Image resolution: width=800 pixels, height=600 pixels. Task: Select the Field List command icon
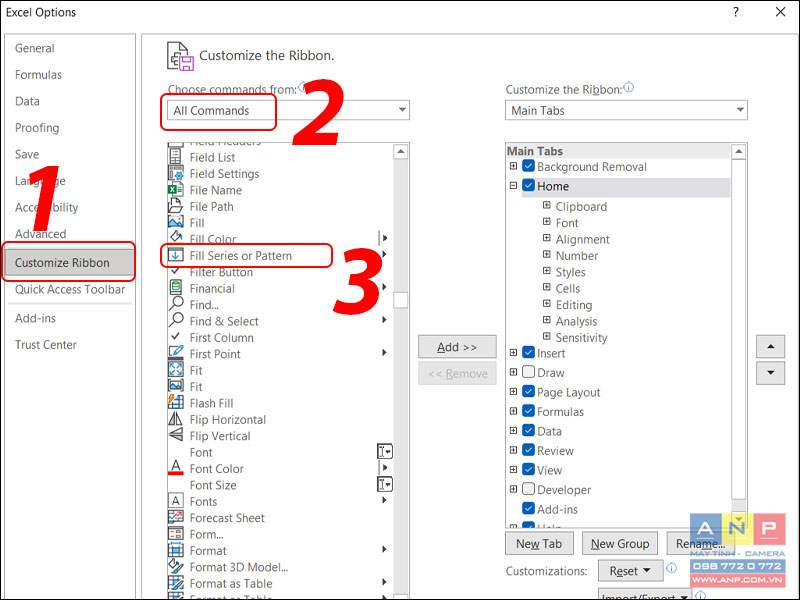[x=175, y=157]
